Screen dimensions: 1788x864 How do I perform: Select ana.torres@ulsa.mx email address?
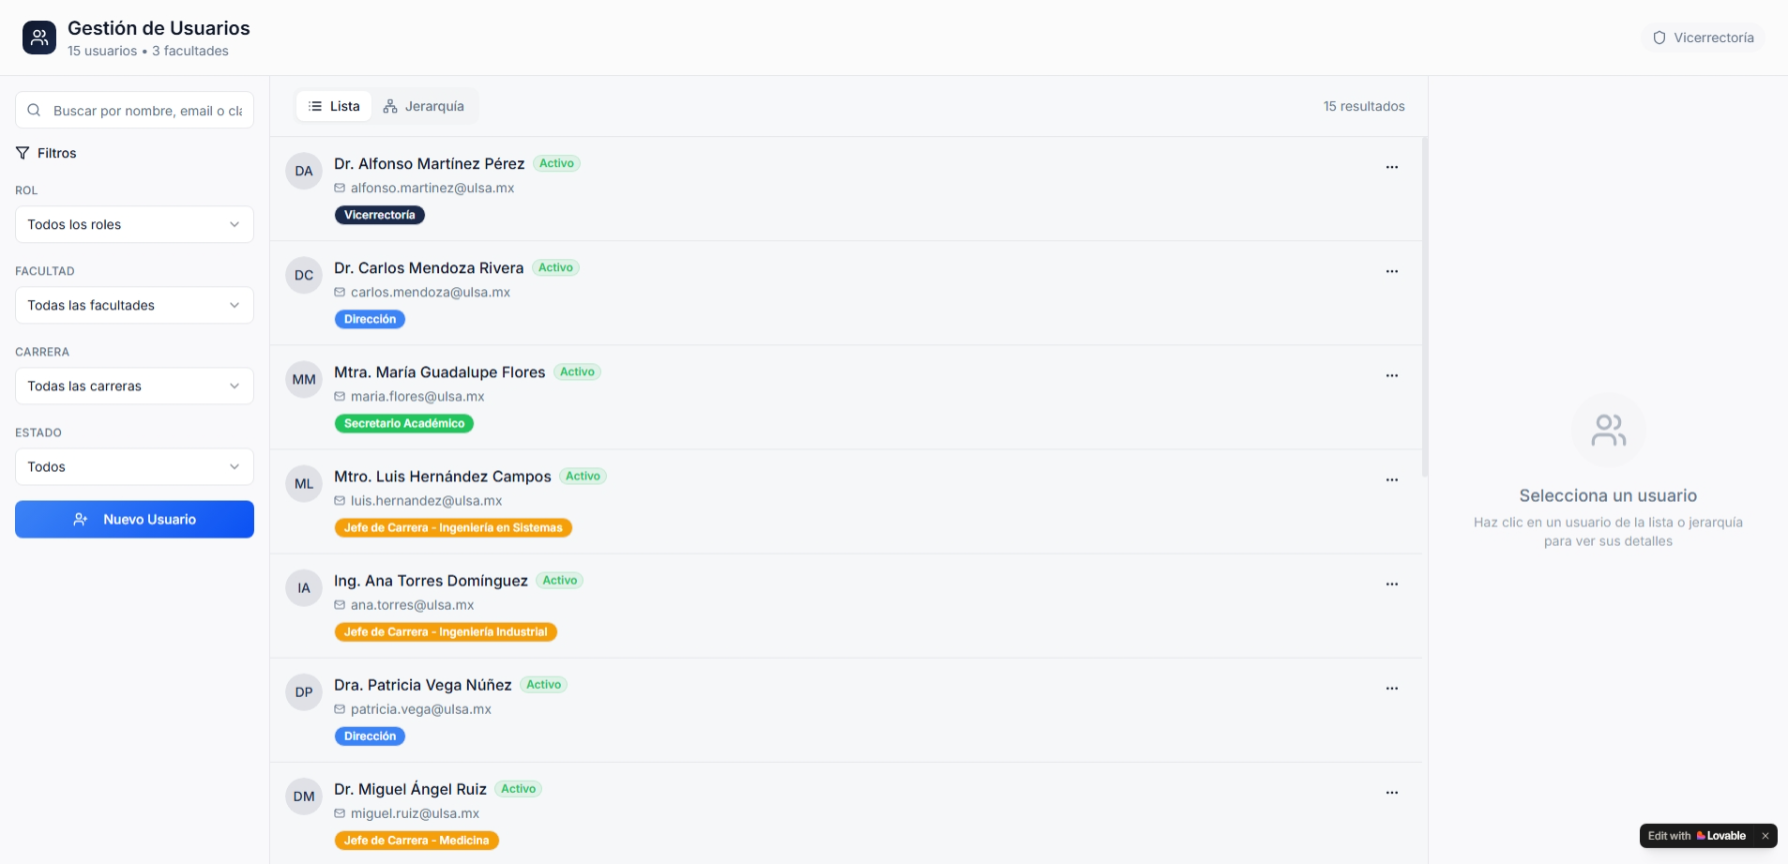click(412, 605)
